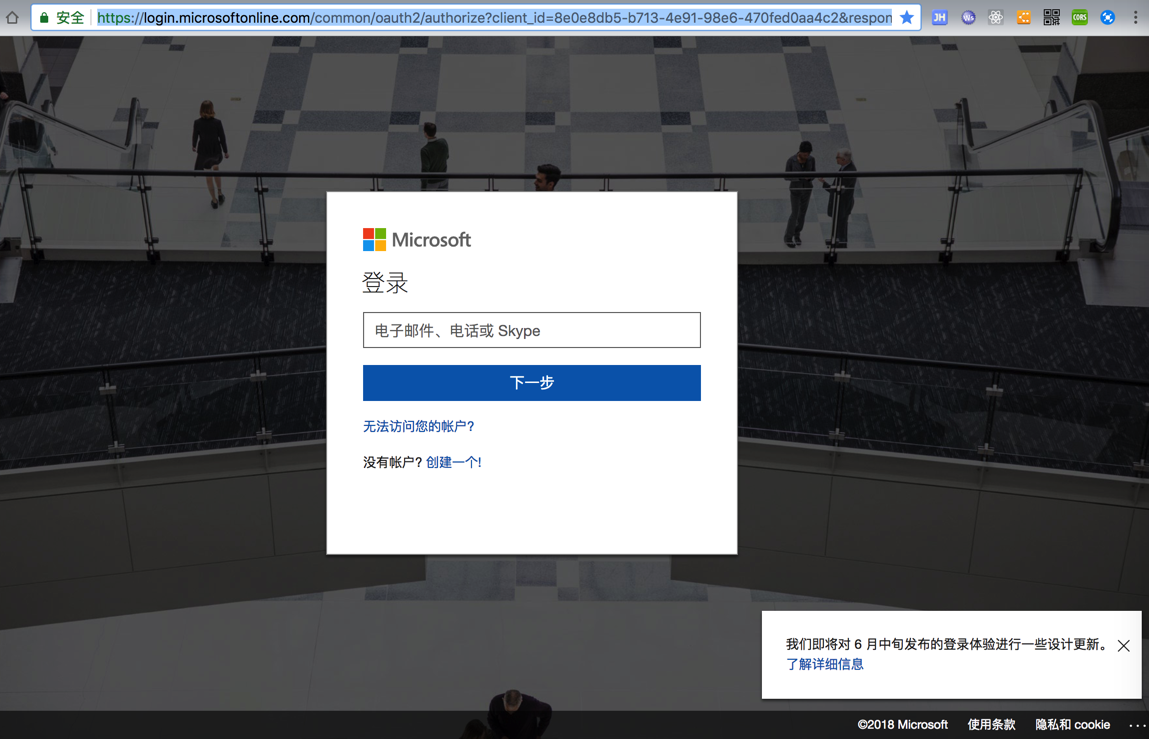Open the 了解详细信息 link
The width and height of the screenshot is (1149, 739).
824,664
